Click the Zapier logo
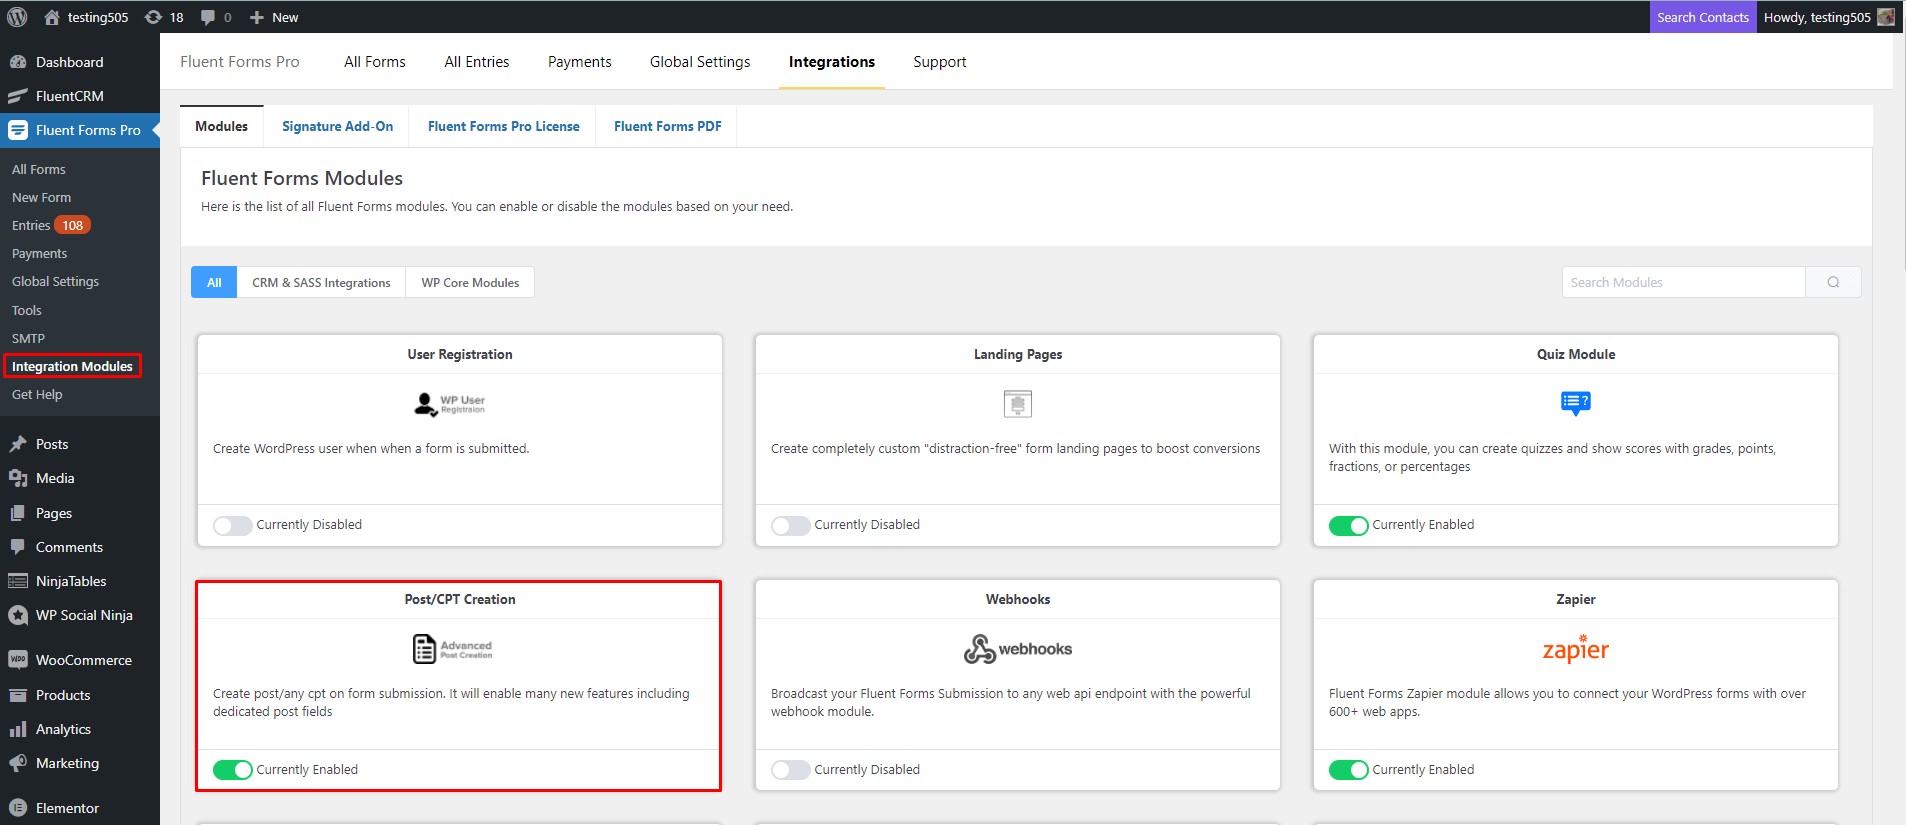Image resolution: width=1906 pixels, height=825 pixels. [x=1576, y=649]
